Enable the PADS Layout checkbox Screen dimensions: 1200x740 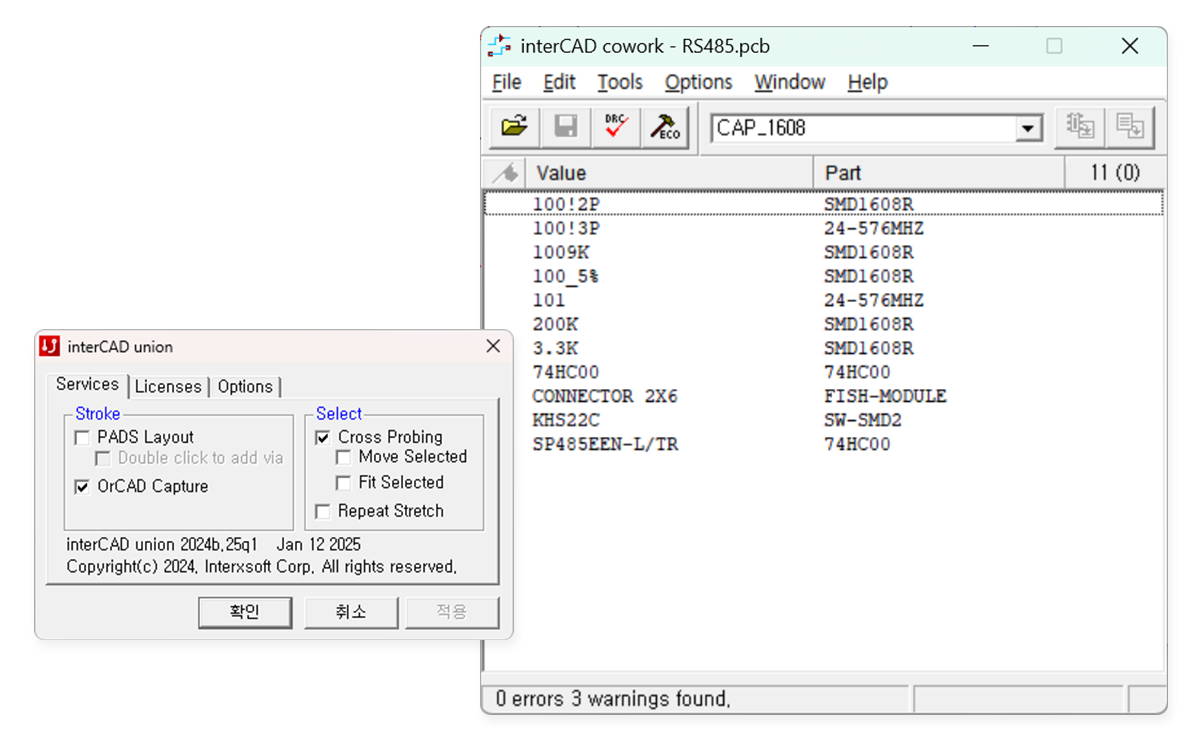pos(83,437)
